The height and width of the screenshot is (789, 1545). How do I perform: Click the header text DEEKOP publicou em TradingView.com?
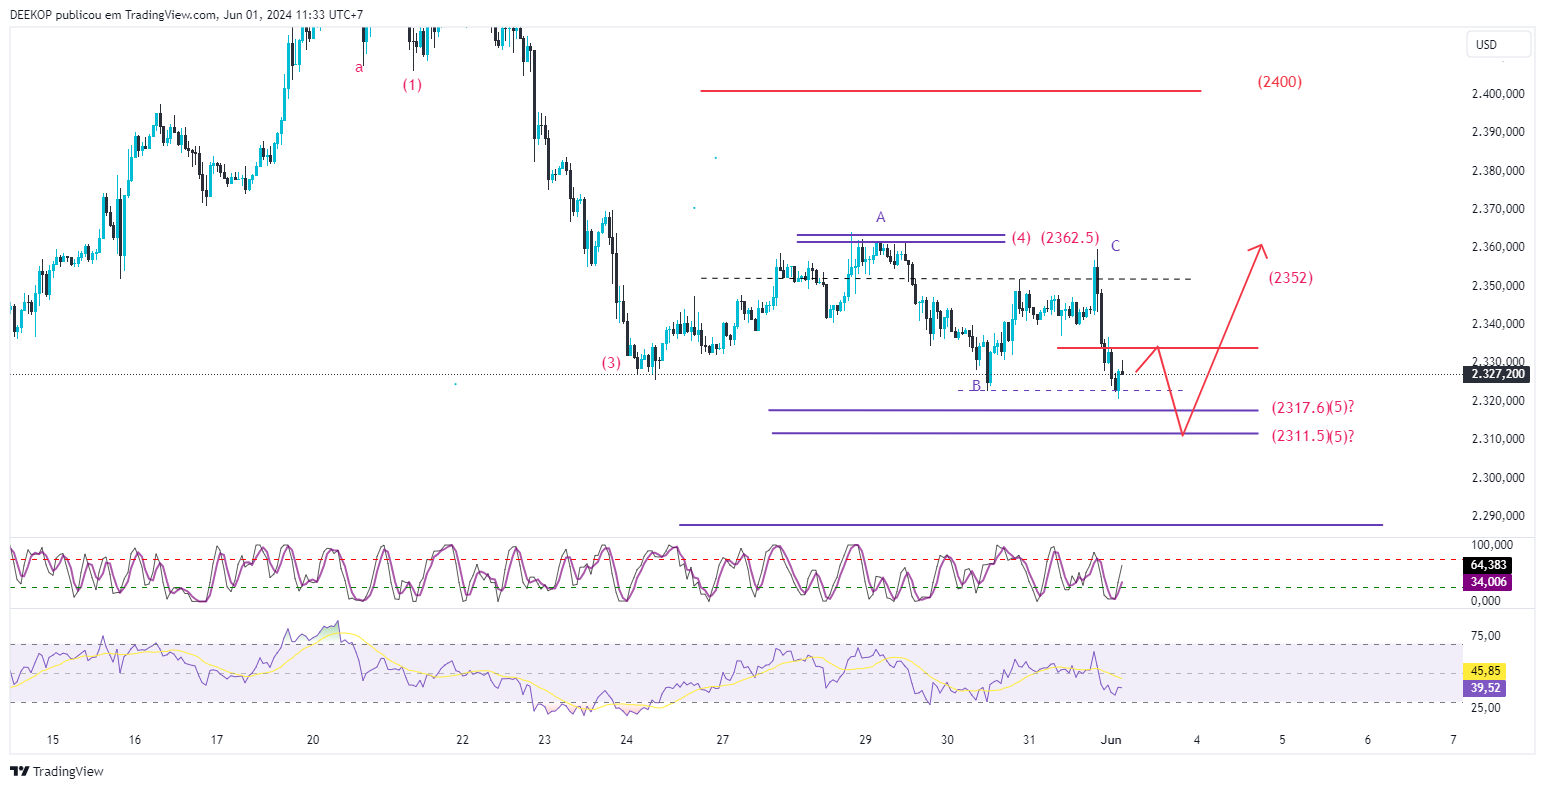[x=113, y=15]
